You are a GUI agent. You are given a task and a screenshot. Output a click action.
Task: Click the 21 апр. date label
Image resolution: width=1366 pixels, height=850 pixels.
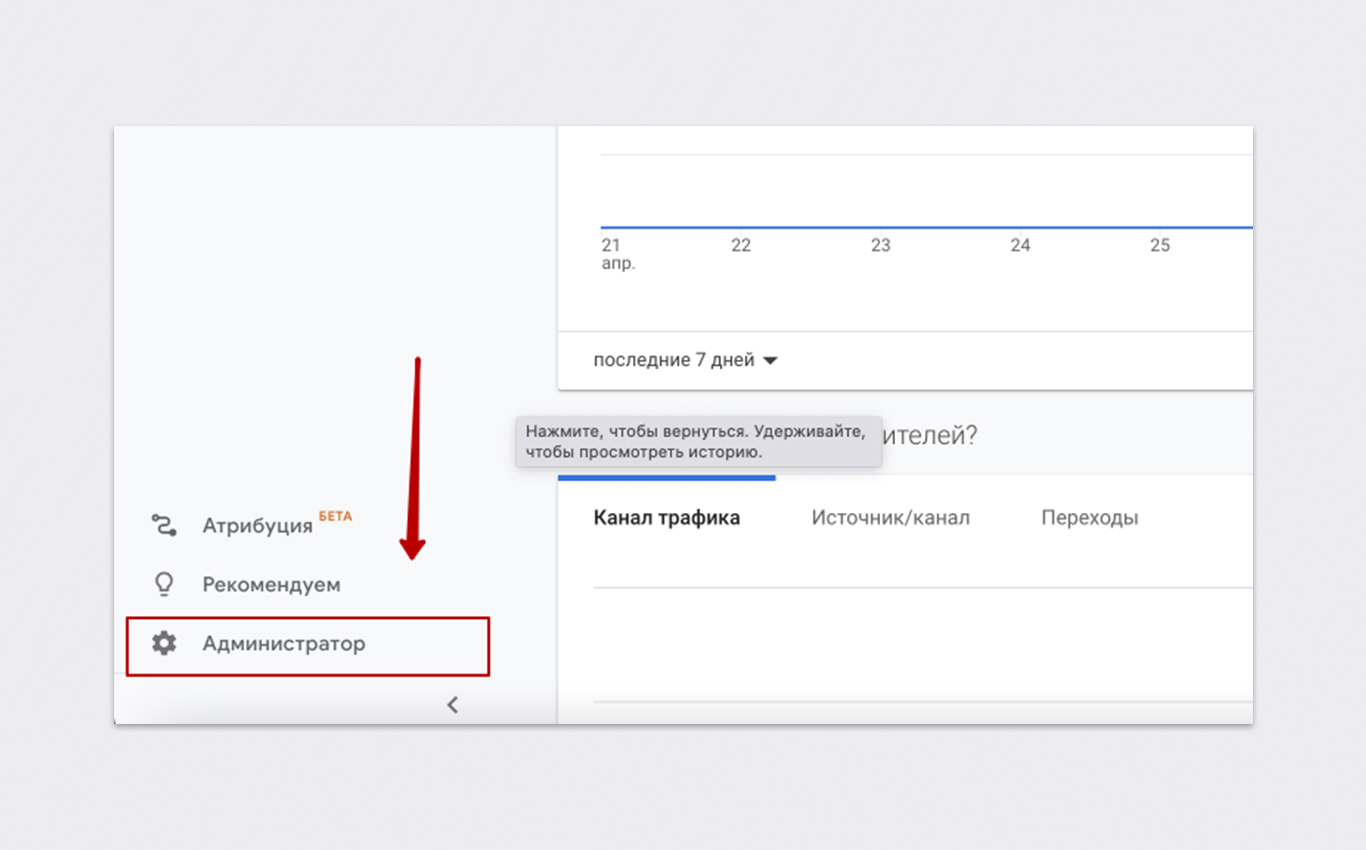(618, 254)
